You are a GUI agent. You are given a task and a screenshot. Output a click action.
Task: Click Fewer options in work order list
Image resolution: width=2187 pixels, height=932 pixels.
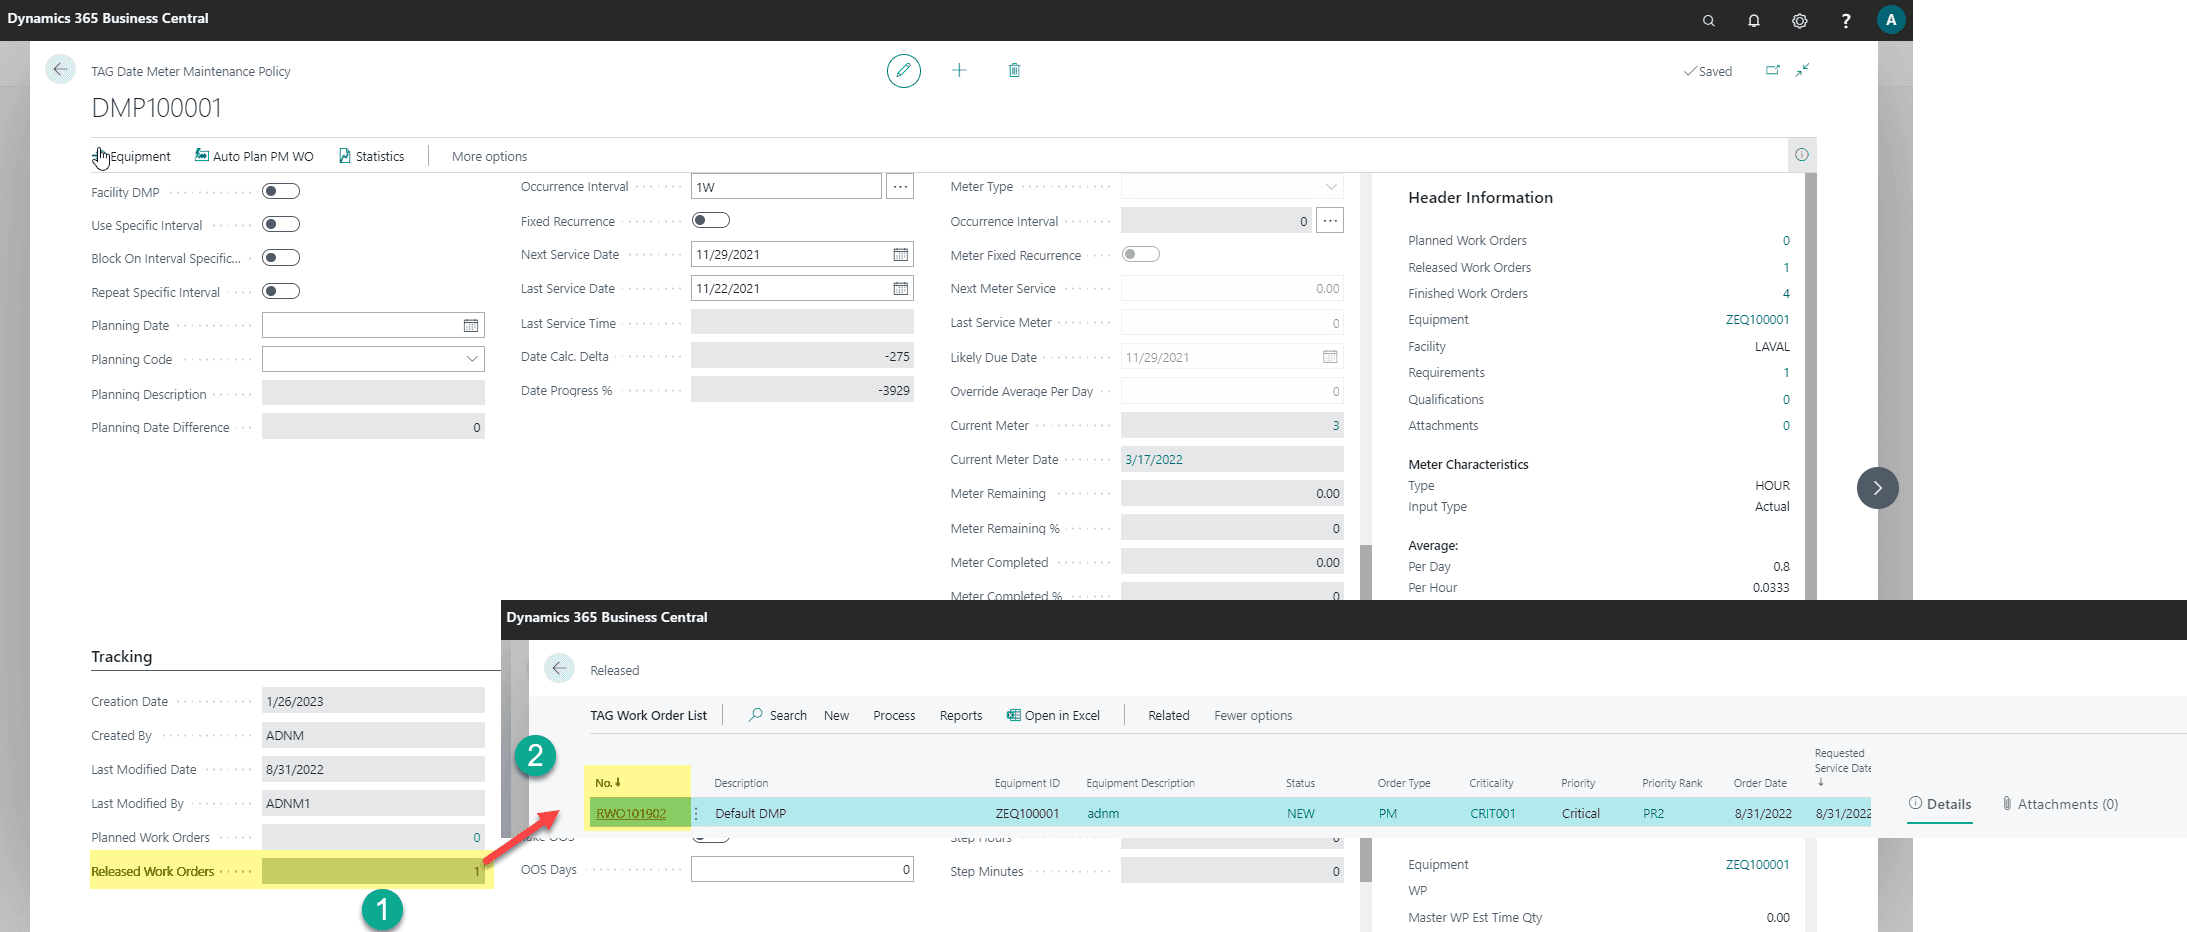click(1253, 715)
